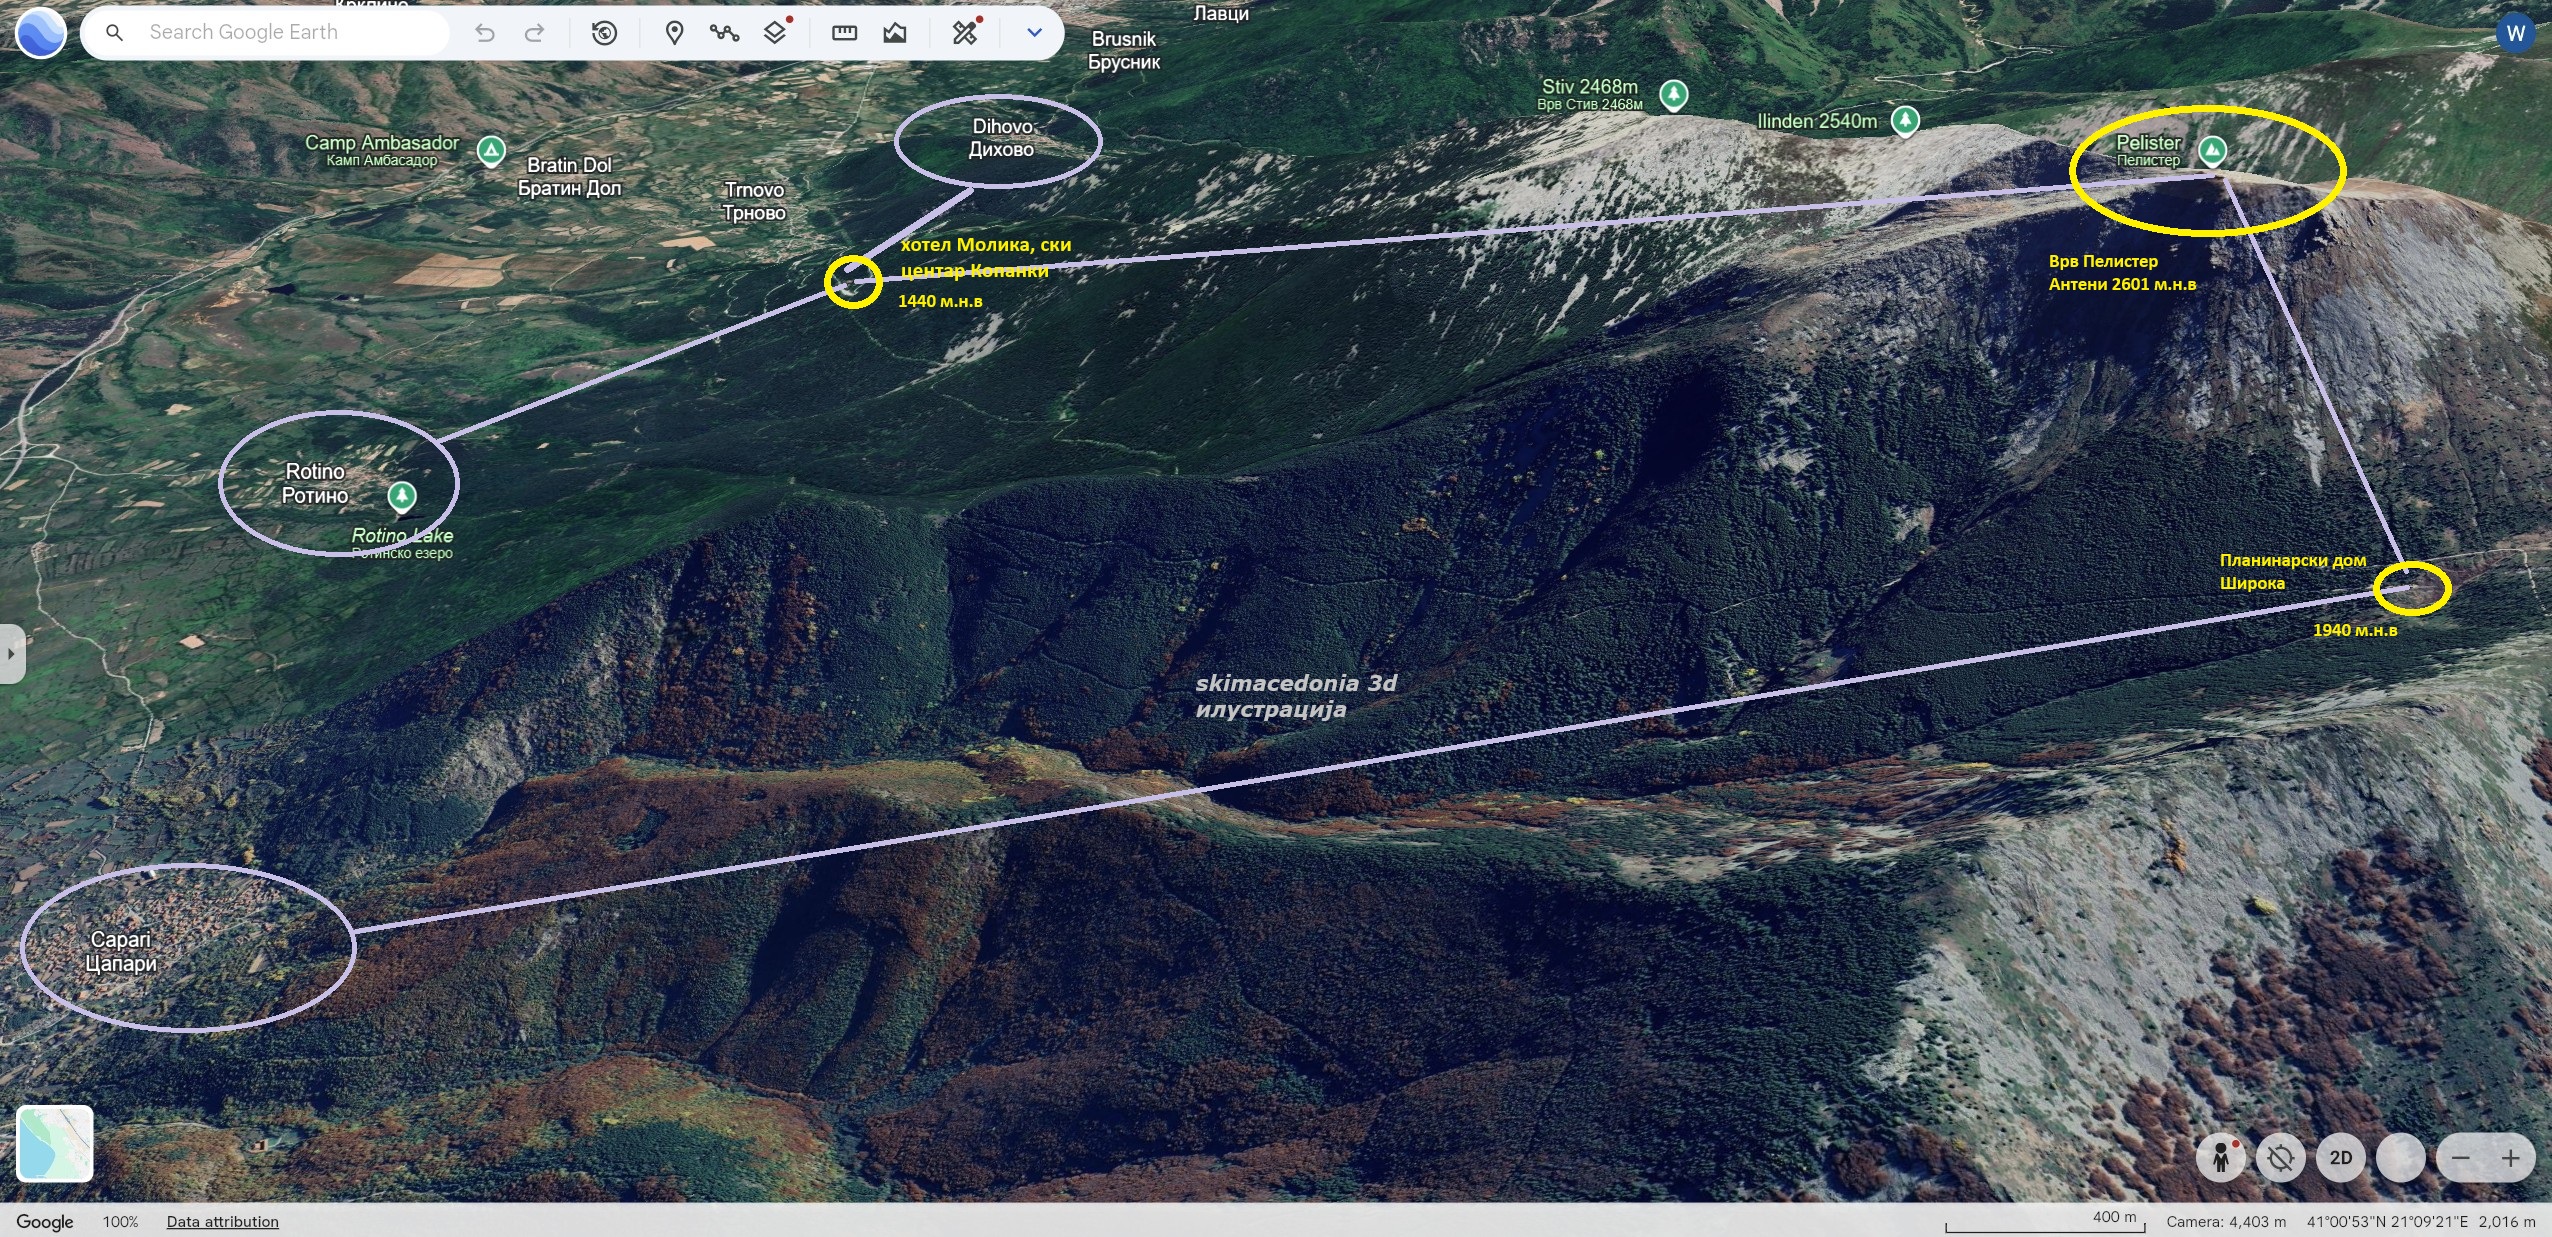Expand the collapsed left side panel
The width and height of the screenshot is (2552, 1237).
[11, 654]
